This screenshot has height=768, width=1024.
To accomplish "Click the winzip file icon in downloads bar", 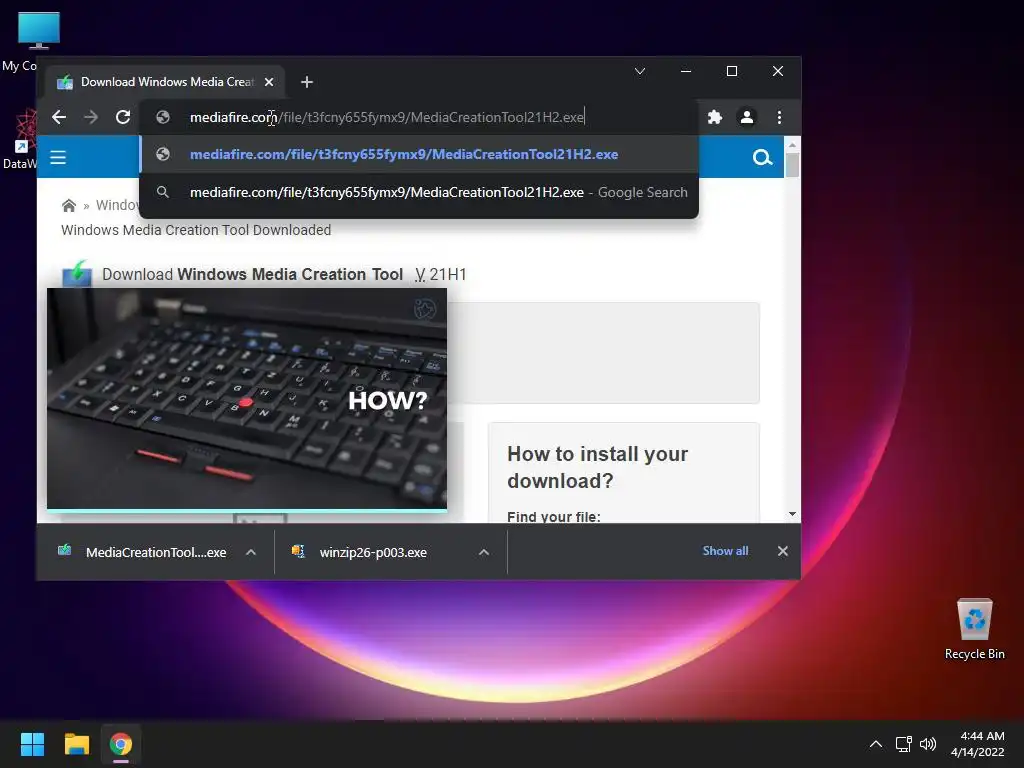I will tap(298, 551).
